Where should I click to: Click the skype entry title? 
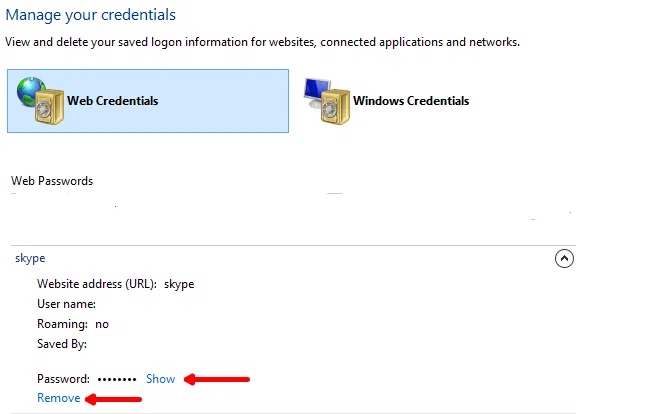(x=30, y=258)
